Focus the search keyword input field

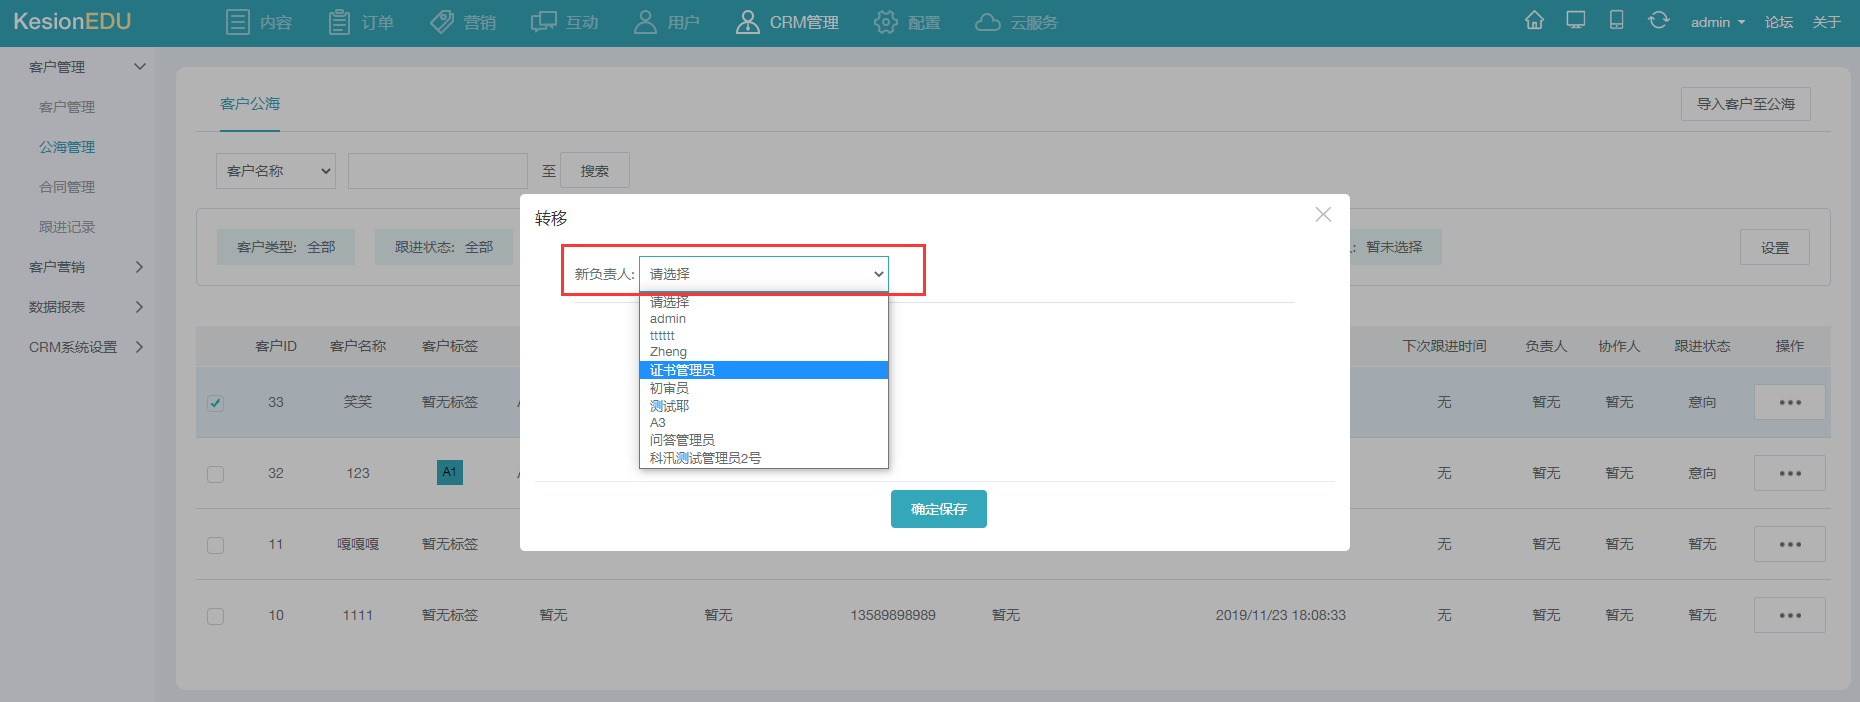coord(438,171)
